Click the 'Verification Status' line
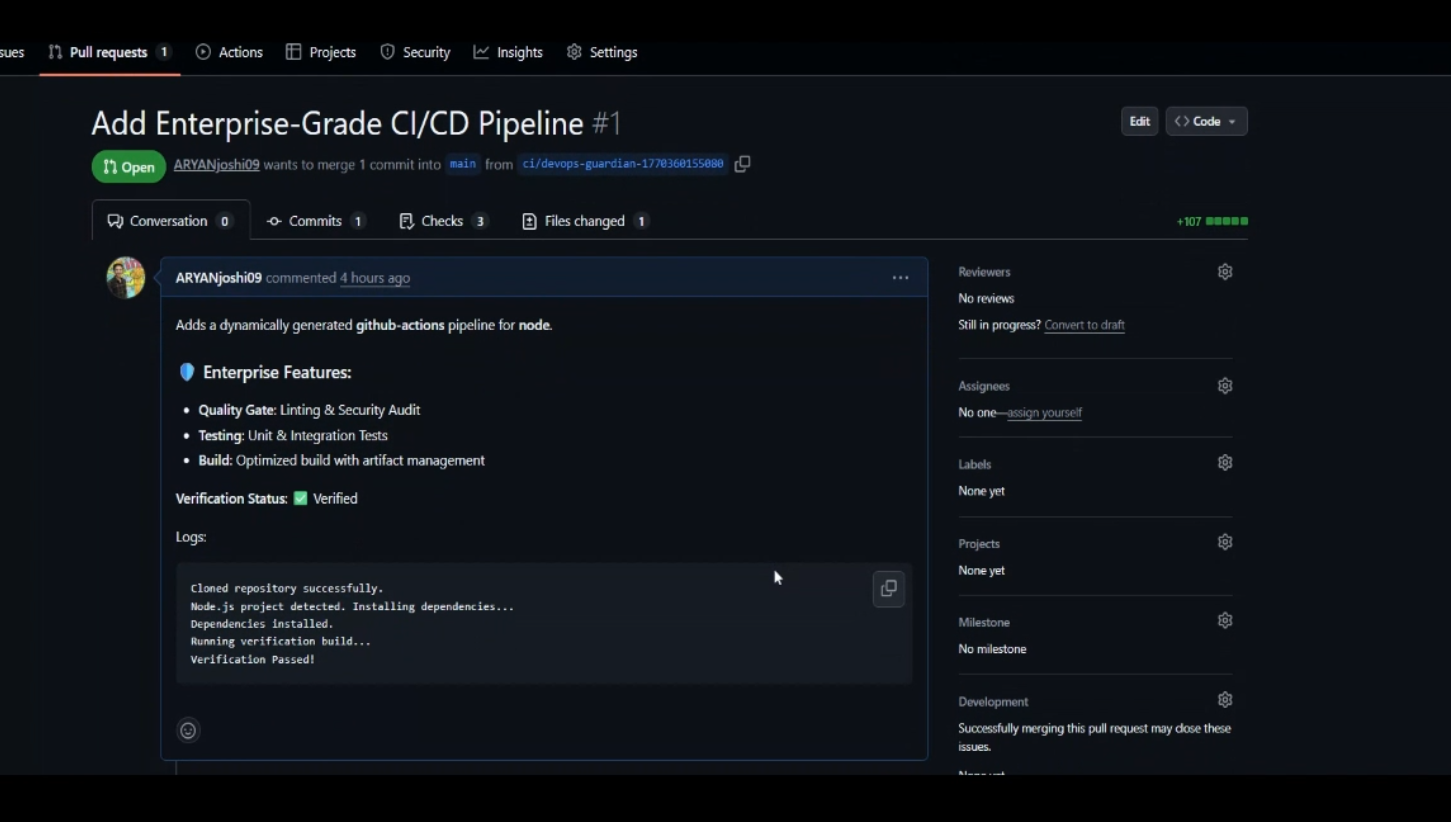This screenshot has width=1451, height=822. [x=267, y=499]
